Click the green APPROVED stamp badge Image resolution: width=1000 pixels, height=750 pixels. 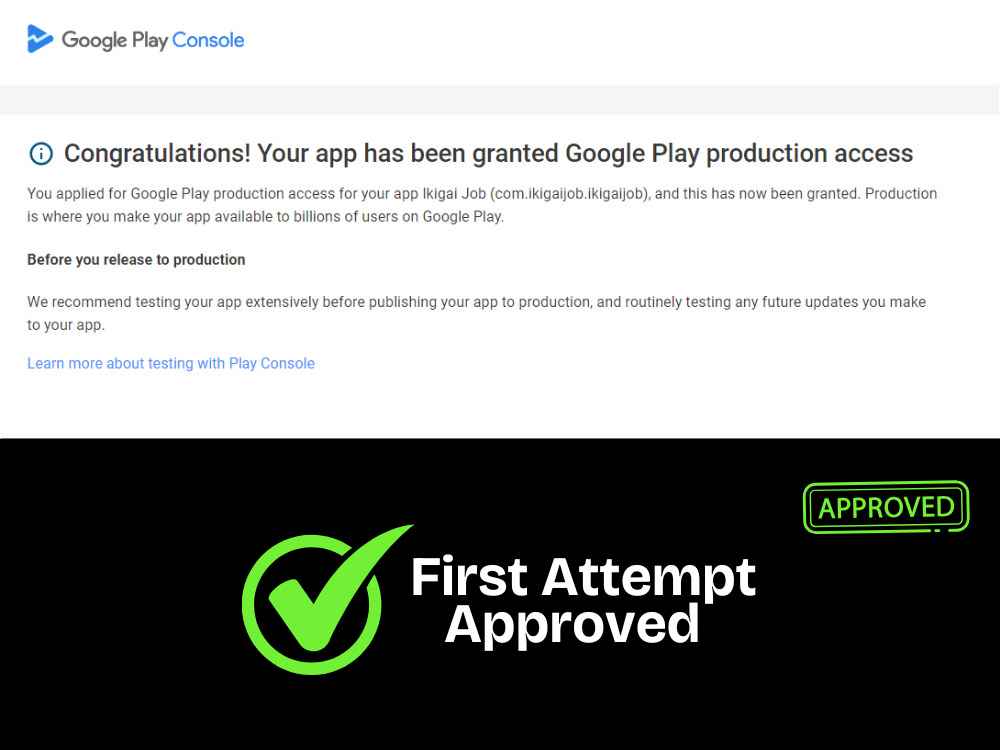[886, 508]
